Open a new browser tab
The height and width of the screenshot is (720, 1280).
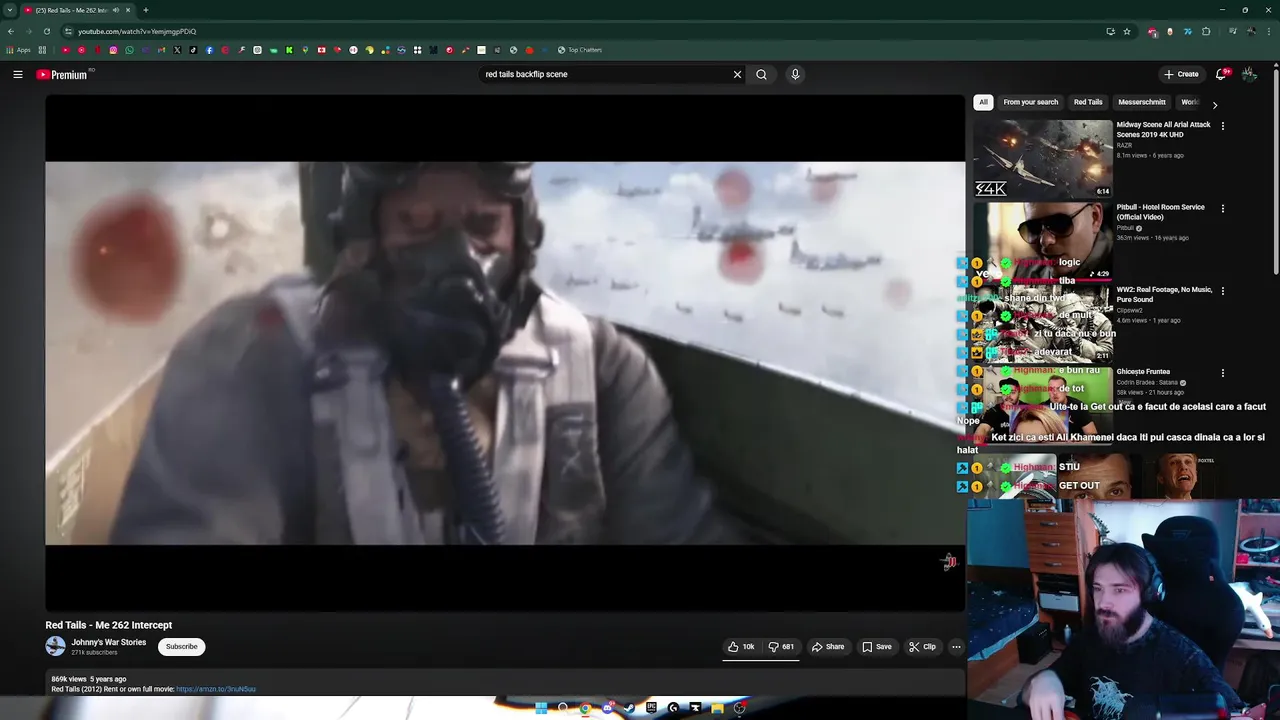point(146,10)
